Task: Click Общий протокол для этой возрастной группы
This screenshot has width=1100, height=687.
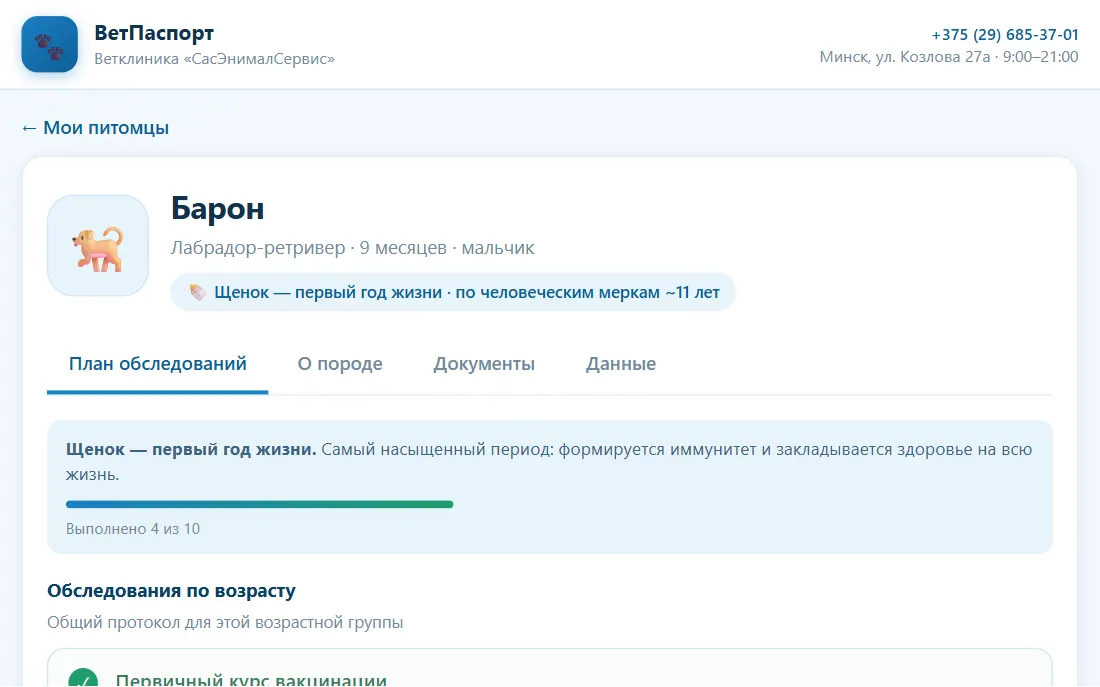Action: [x=225, y=622]
